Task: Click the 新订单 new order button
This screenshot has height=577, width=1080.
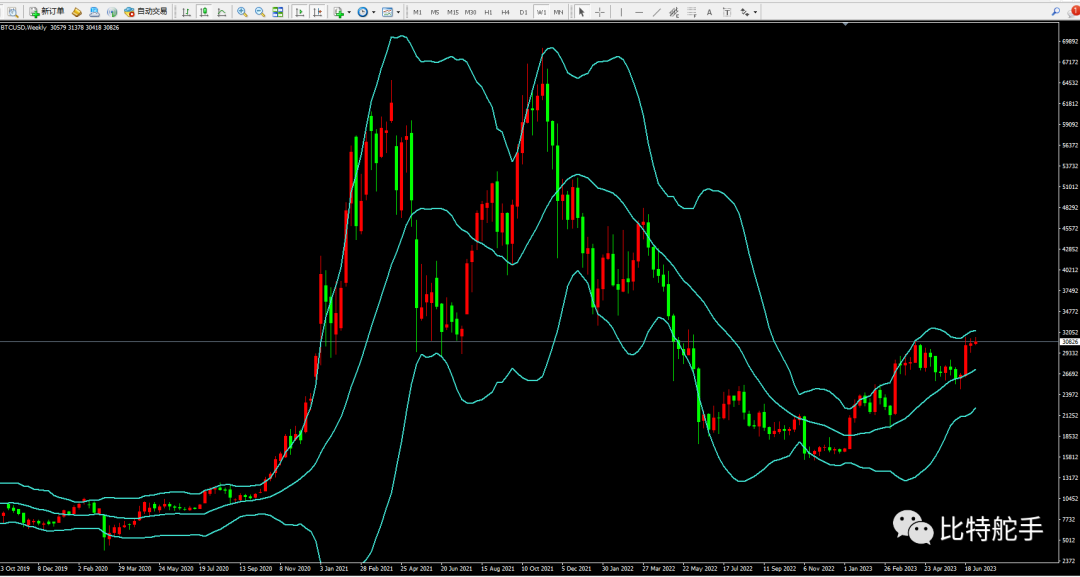Action: pyautogui.click(x=47, y=12)
